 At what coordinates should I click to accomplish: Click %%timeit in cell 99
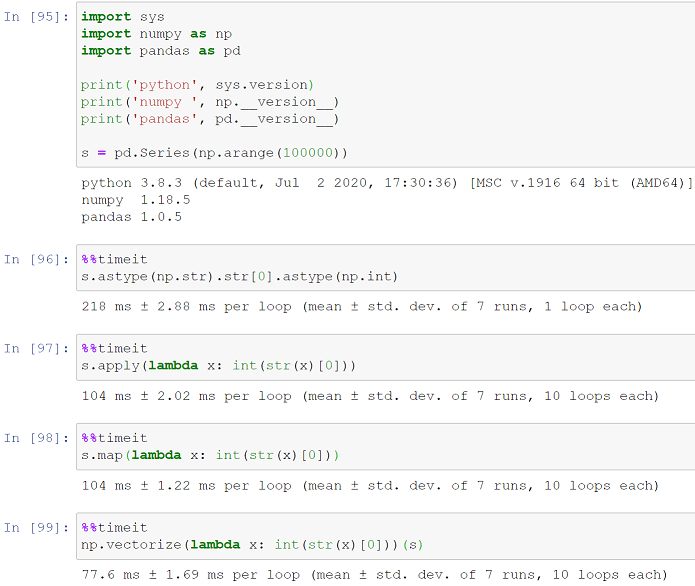(114, 528)
